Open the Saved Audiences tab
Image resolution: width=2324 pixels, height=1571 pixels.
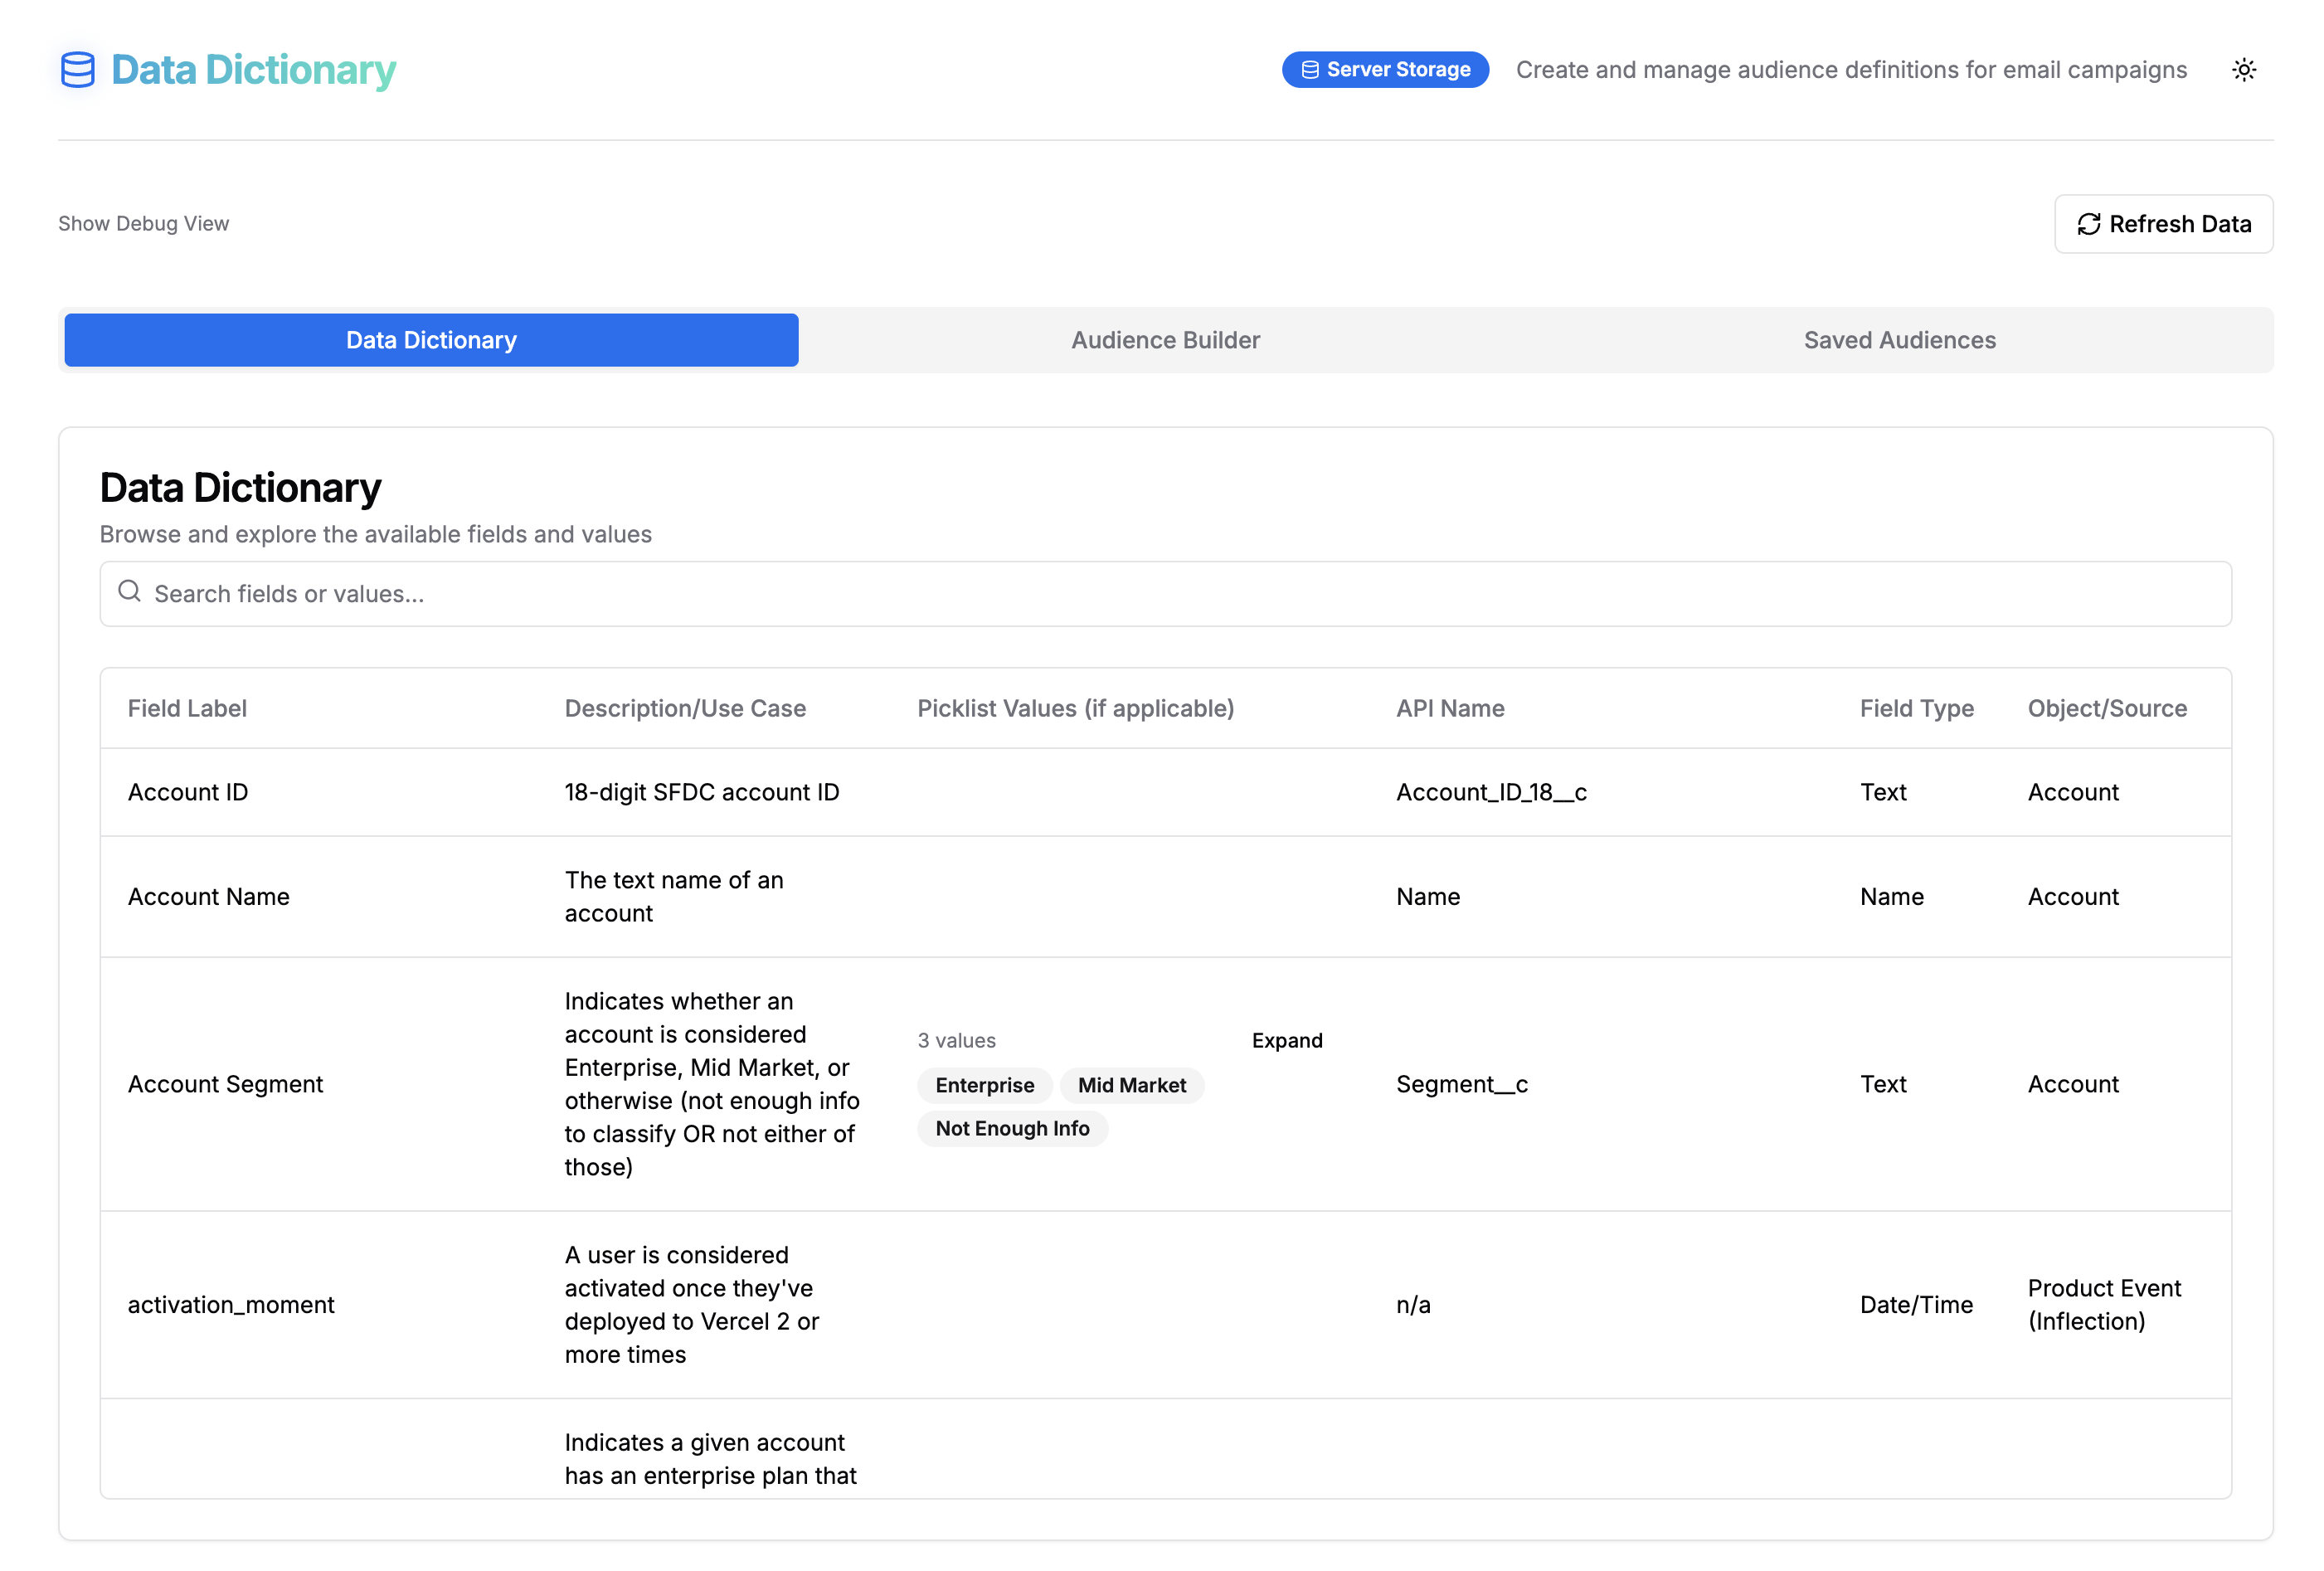1899,340
